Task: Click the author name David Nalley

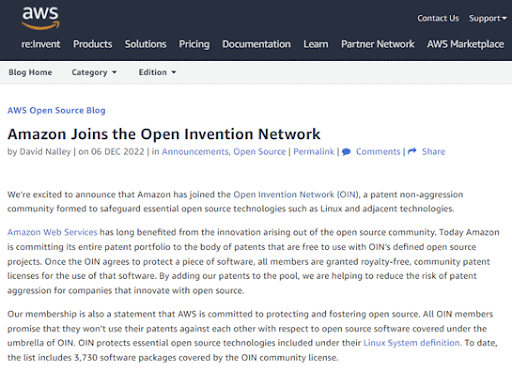Action: coord(45,152)
